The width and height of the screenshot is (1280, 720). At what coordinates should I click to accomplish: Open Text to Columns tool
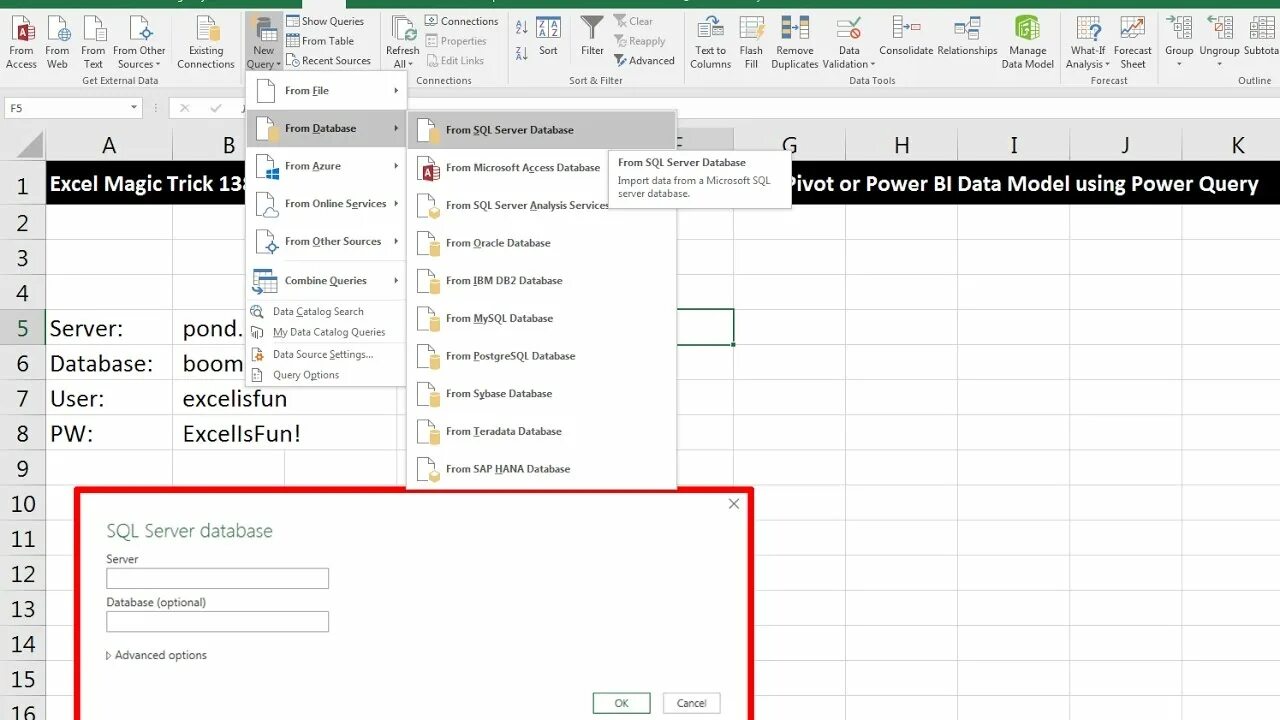(710, 43)
